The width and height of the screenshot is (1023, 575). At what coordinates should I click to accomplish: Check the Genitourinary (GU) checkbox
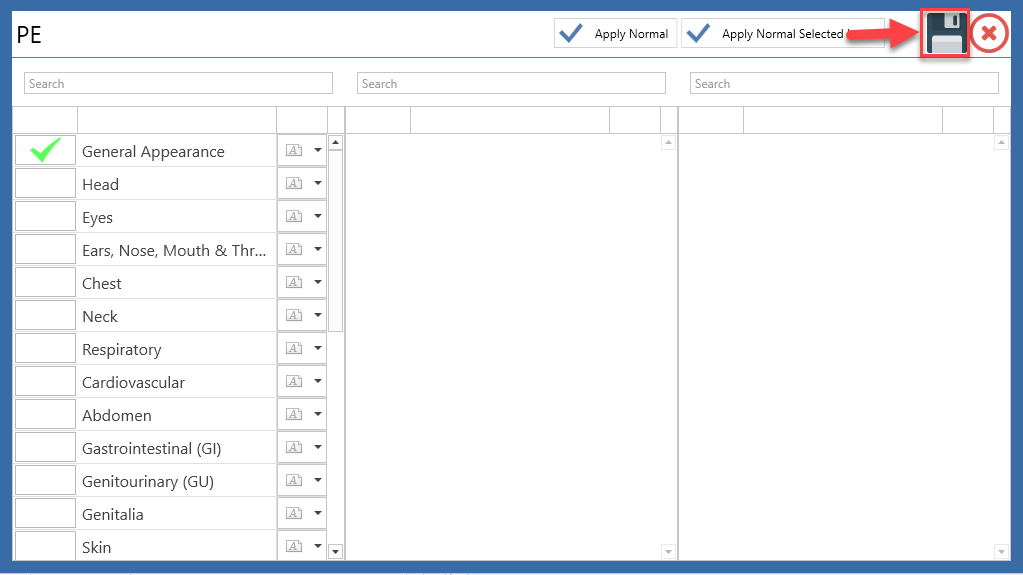coord(45,480)
